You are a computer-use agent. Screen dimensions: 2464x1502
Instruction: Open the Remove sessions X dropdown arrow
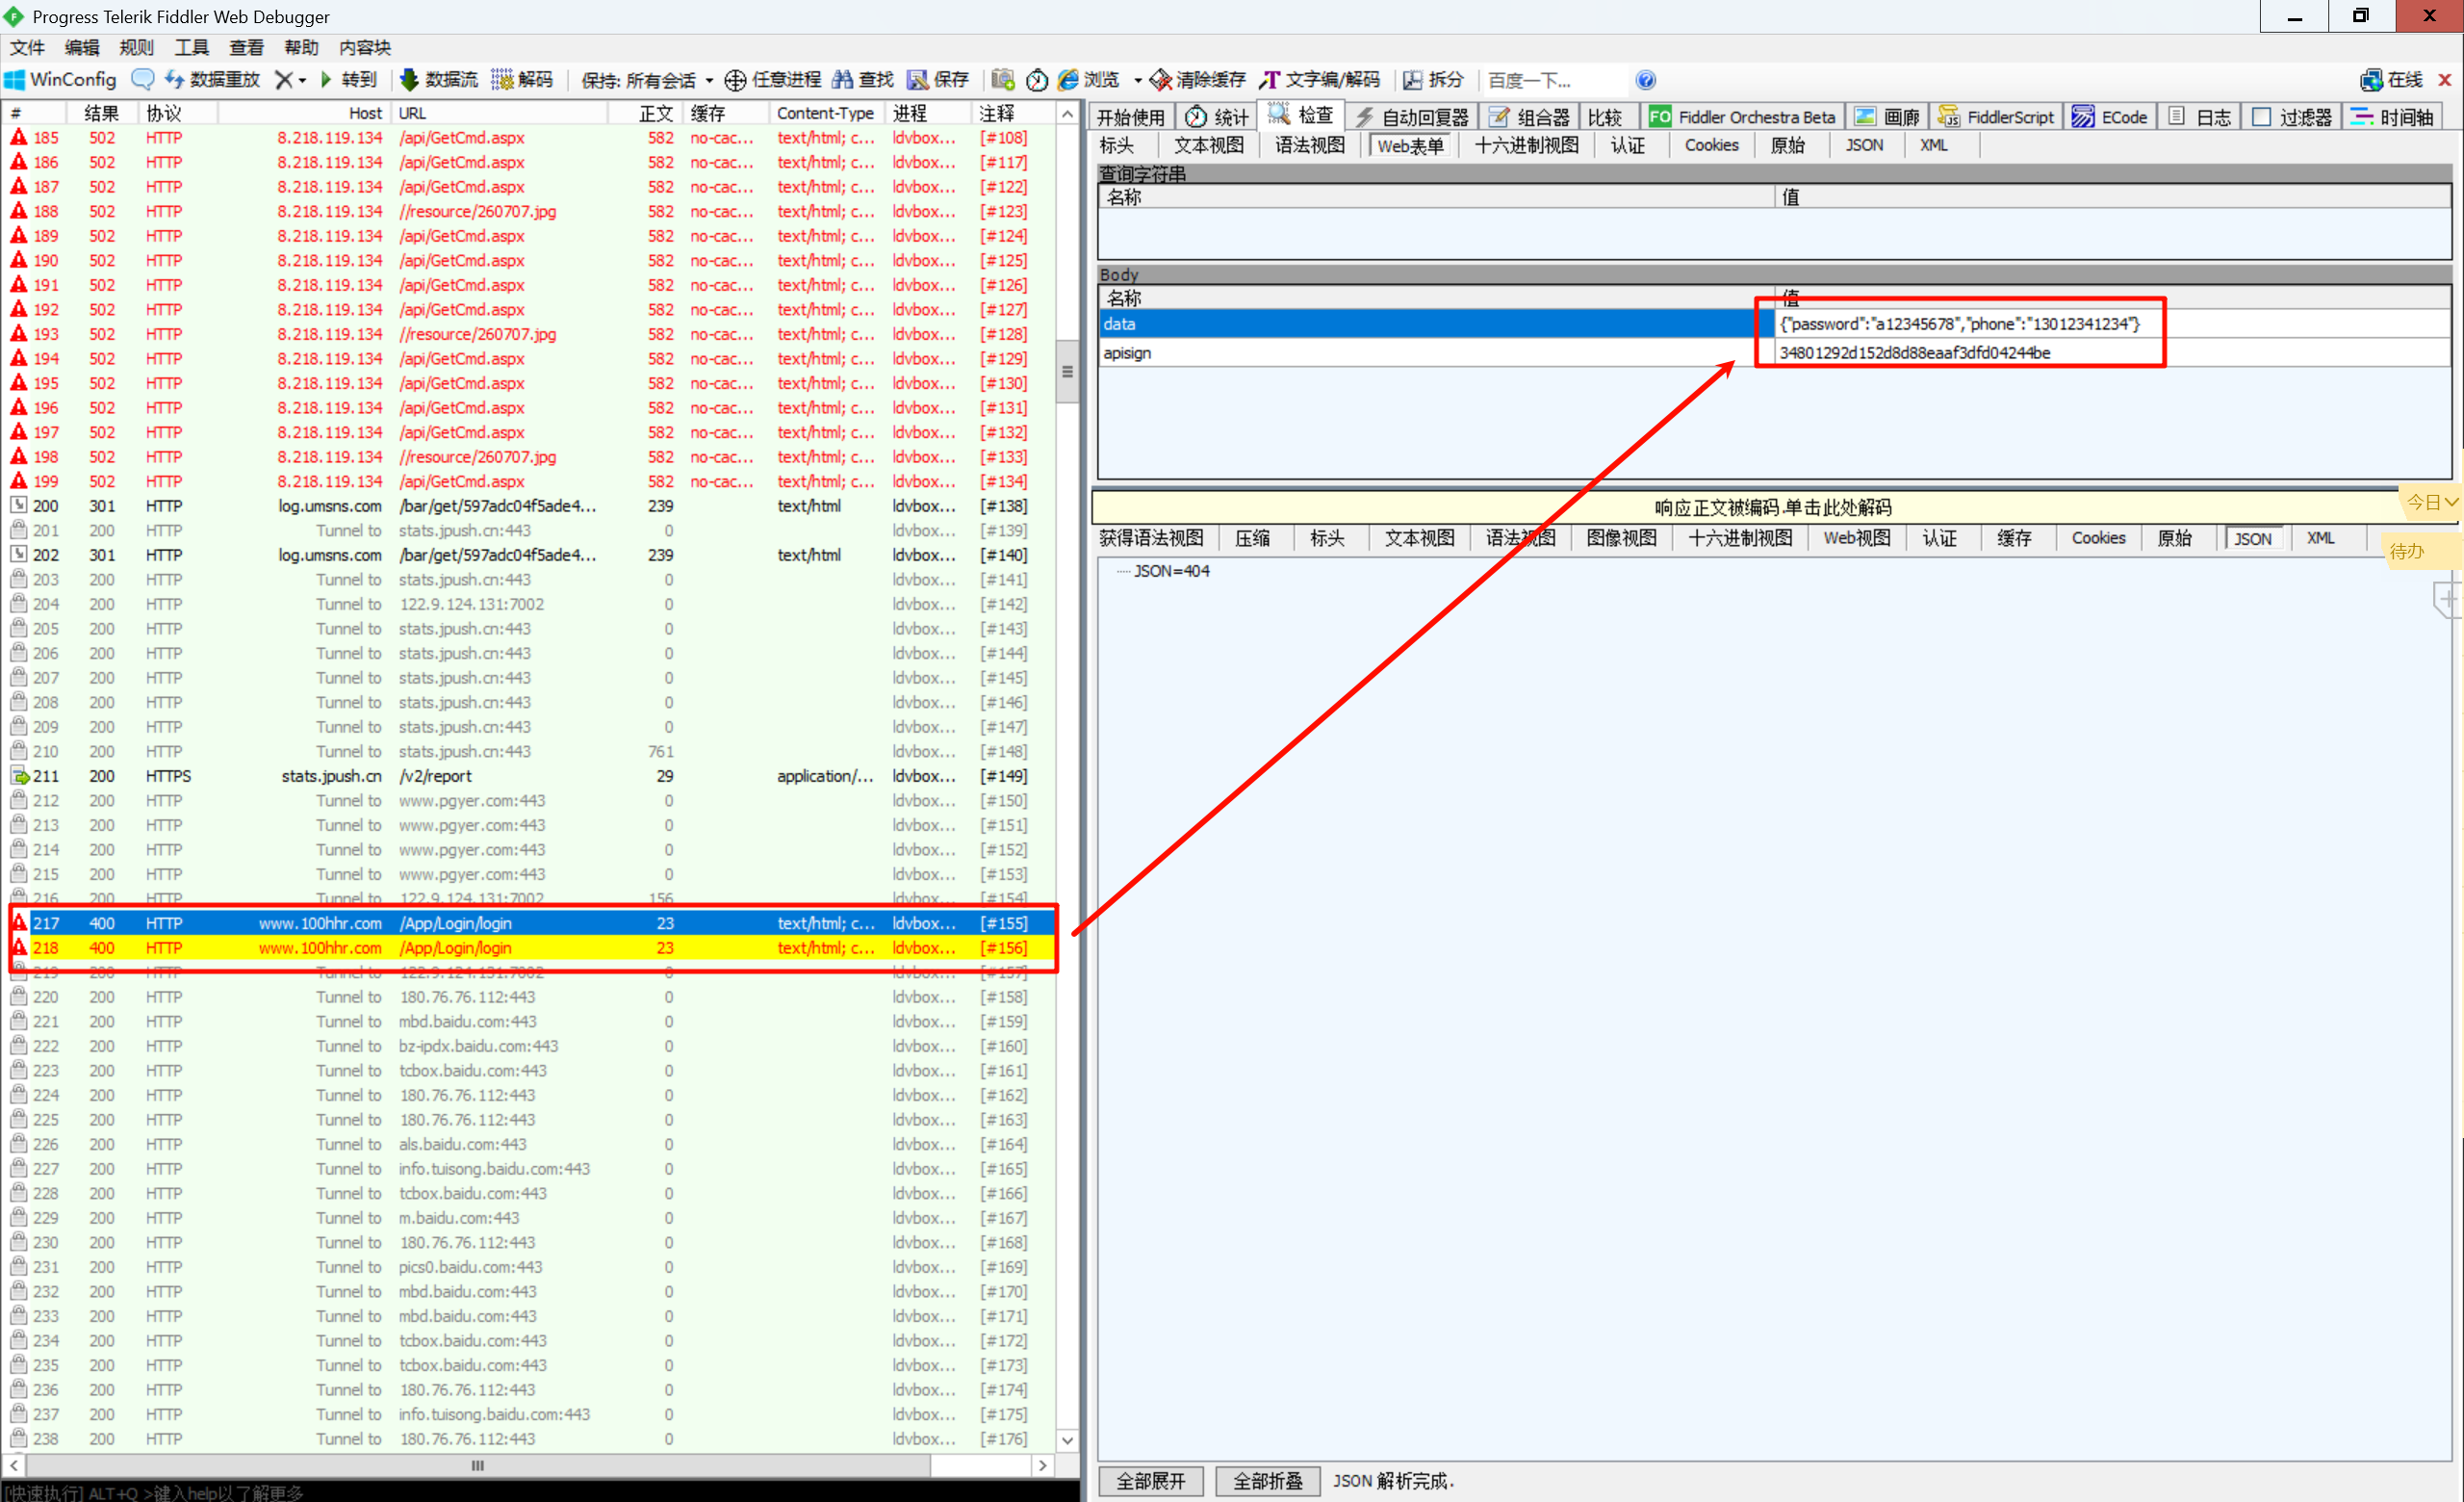[302, 80]
